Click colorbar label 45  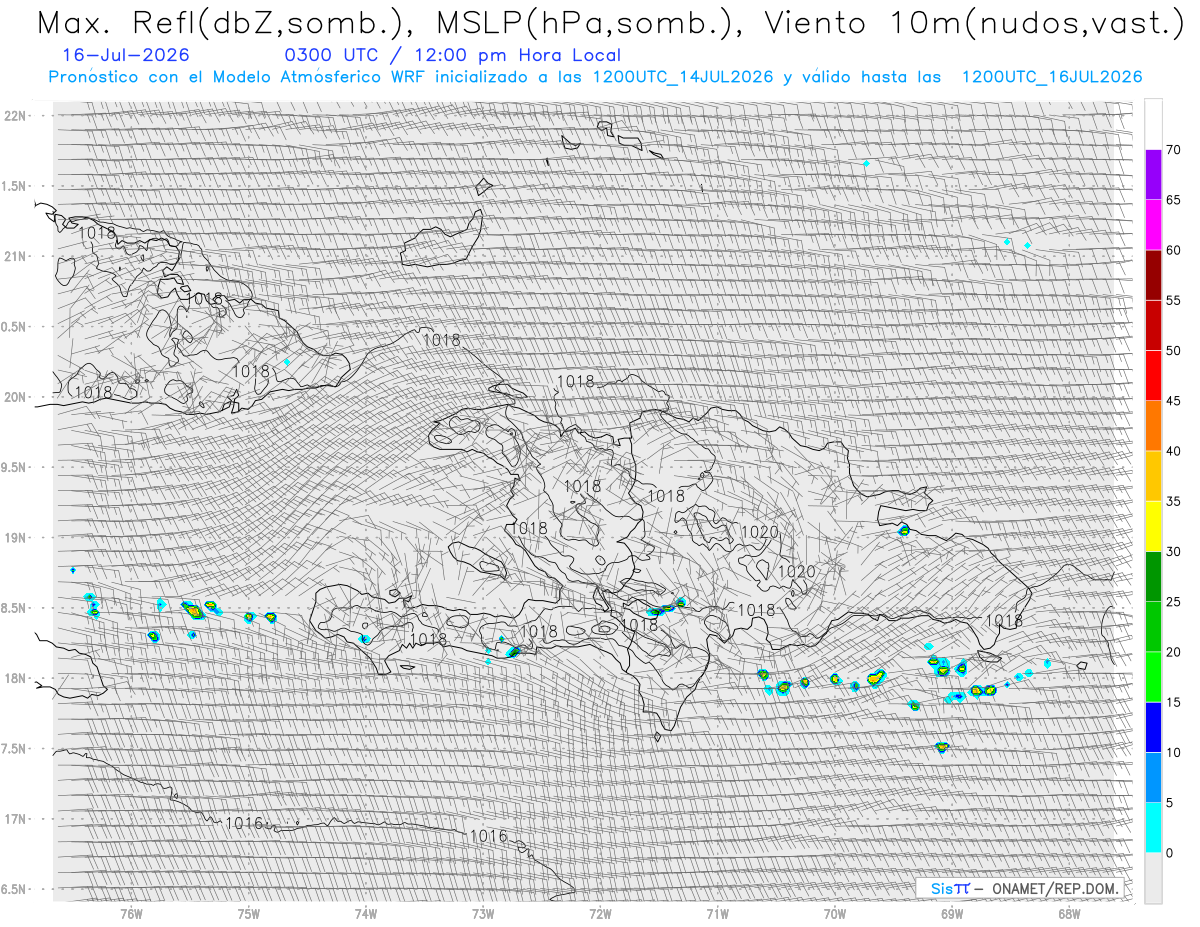tap(1173, 401)
